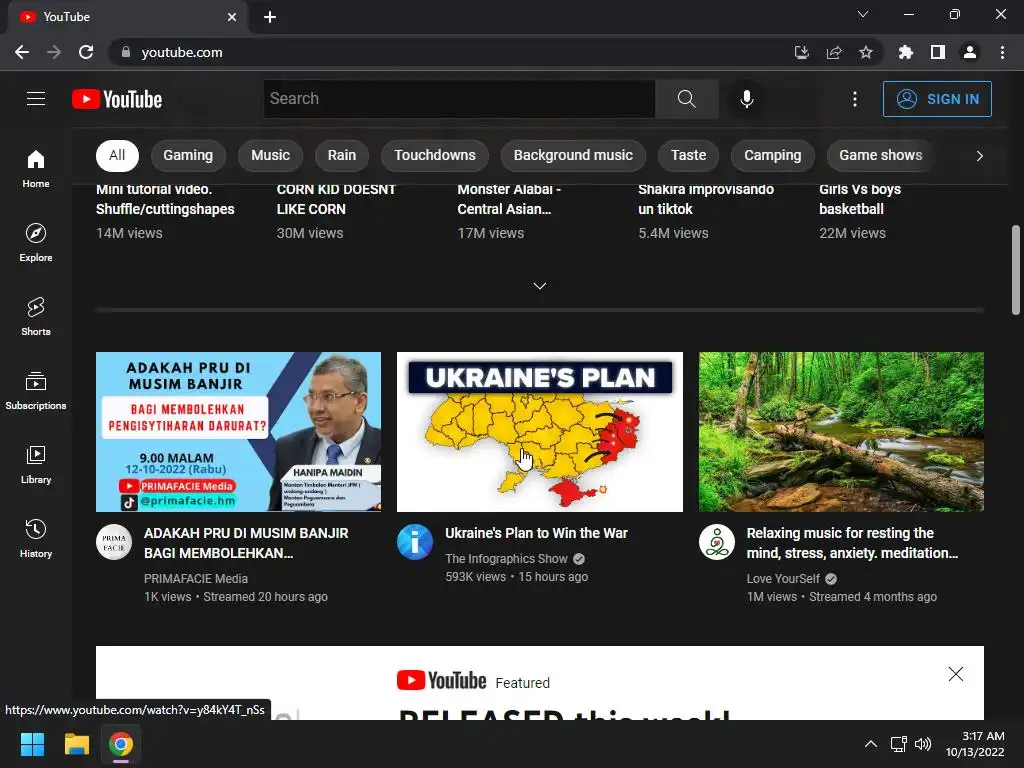Screen dimensions: 1024x768
Task: Show hidden system tray icons
Action: [871, 744]
